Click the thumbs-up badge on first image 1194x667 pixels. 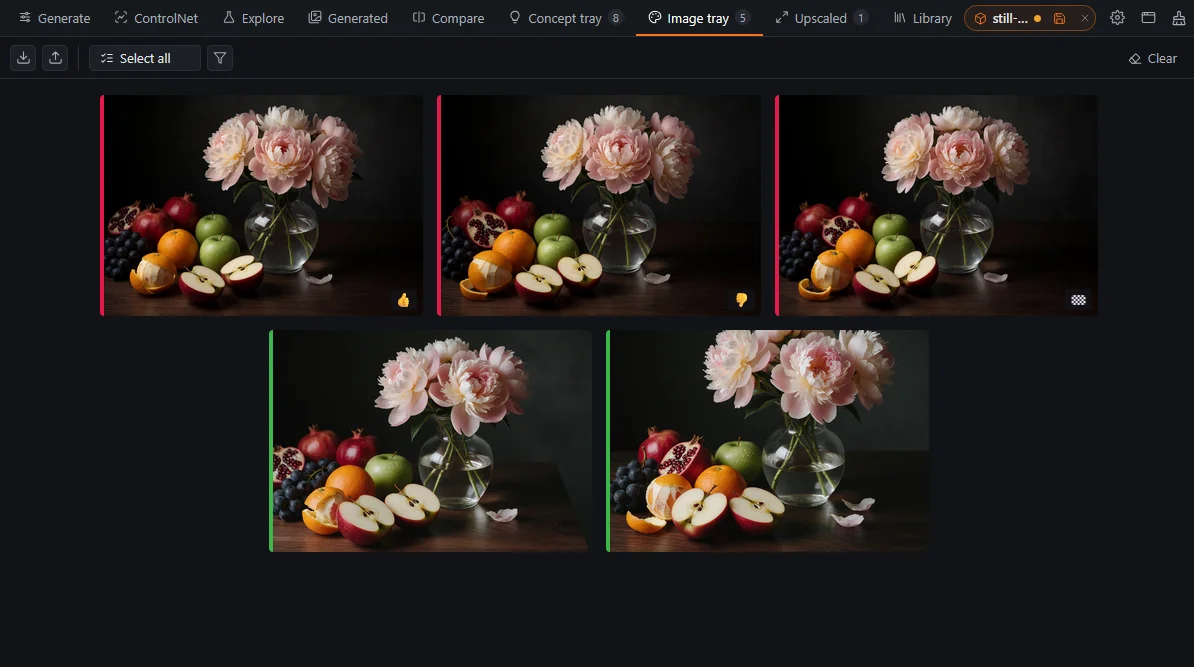[x=404, y=300]
